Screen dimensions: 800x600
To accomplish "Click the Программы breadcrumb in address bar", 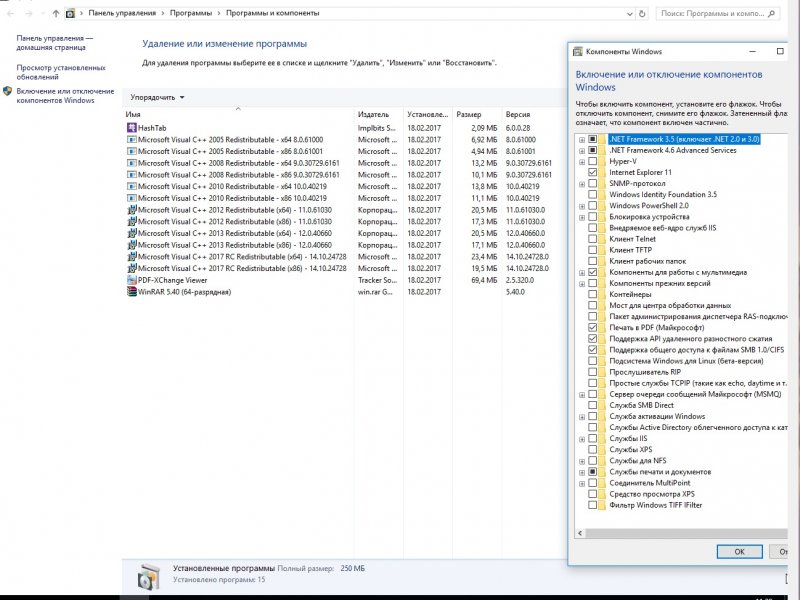I will coord(191,13).
